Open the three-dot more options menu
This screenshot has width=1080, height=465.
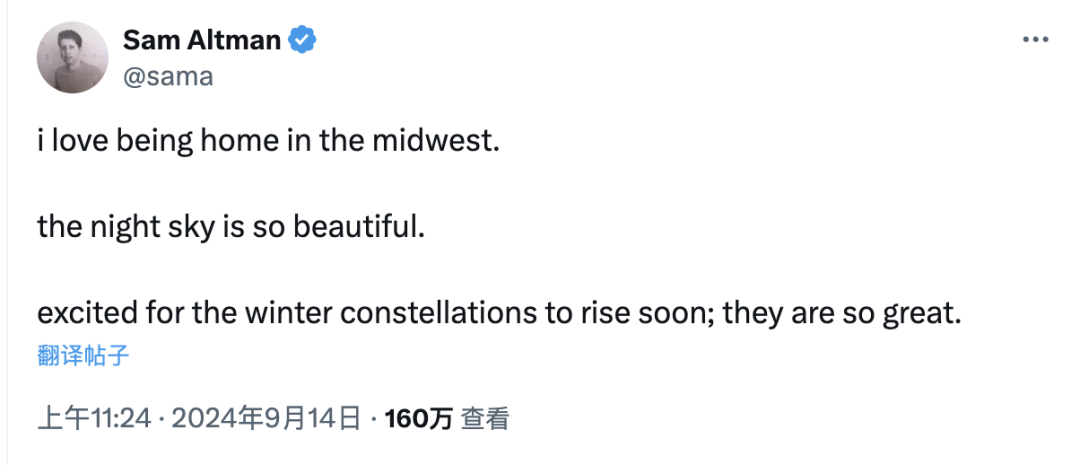point(1034,40)
